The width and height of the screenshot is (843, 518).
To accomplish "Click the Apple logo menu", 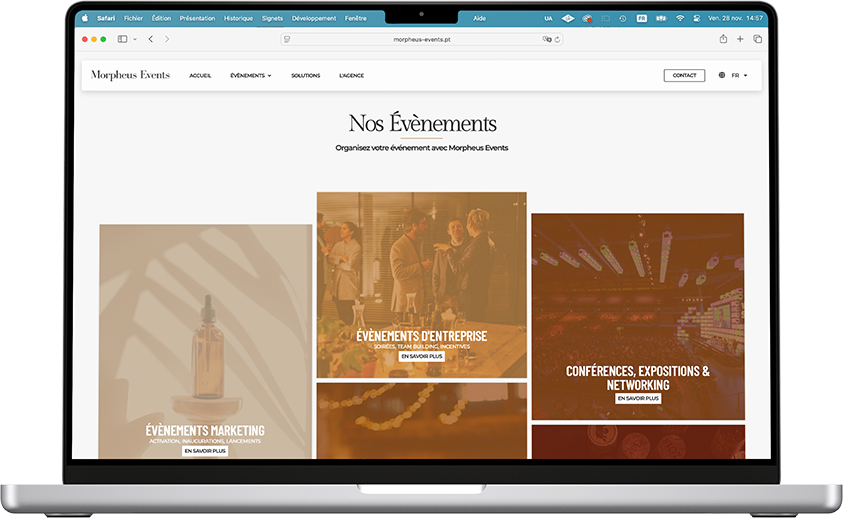I will point(85,18).
